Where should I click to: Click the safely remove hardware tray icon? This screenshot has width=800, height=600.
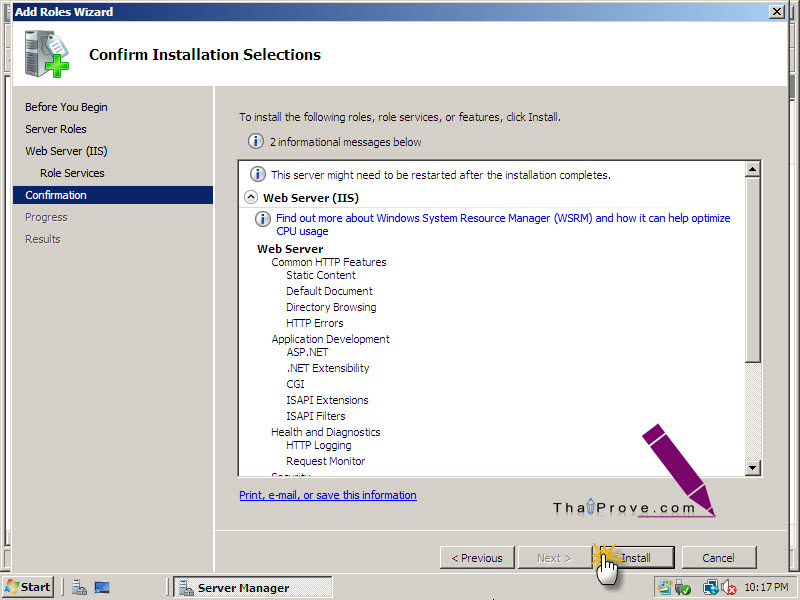(683, 588)
